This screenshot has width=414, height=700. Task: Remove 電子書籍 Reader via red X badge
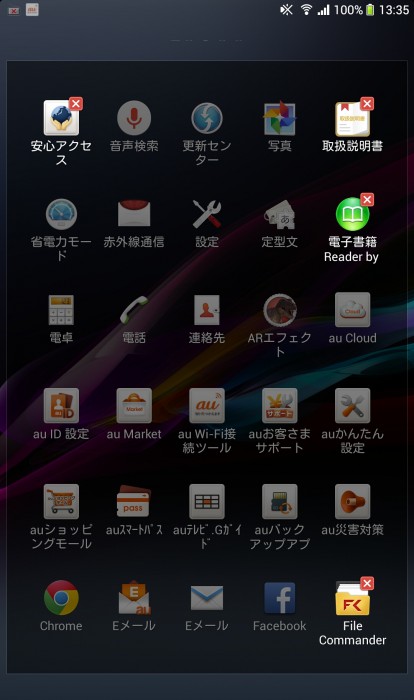(x=367, y=200)
